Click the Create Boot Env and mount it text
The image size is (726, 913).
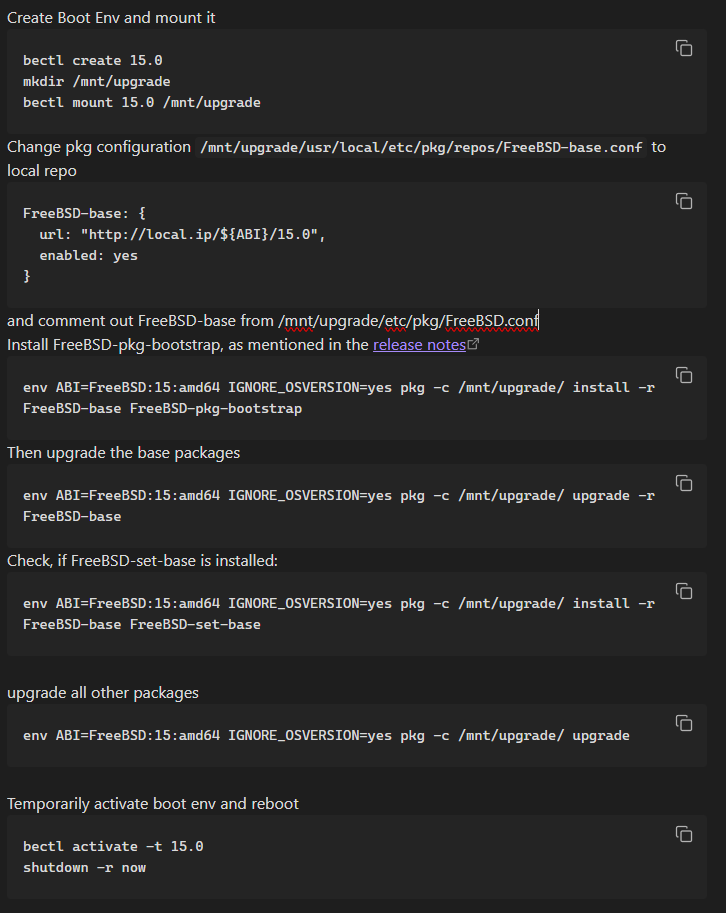111,17
